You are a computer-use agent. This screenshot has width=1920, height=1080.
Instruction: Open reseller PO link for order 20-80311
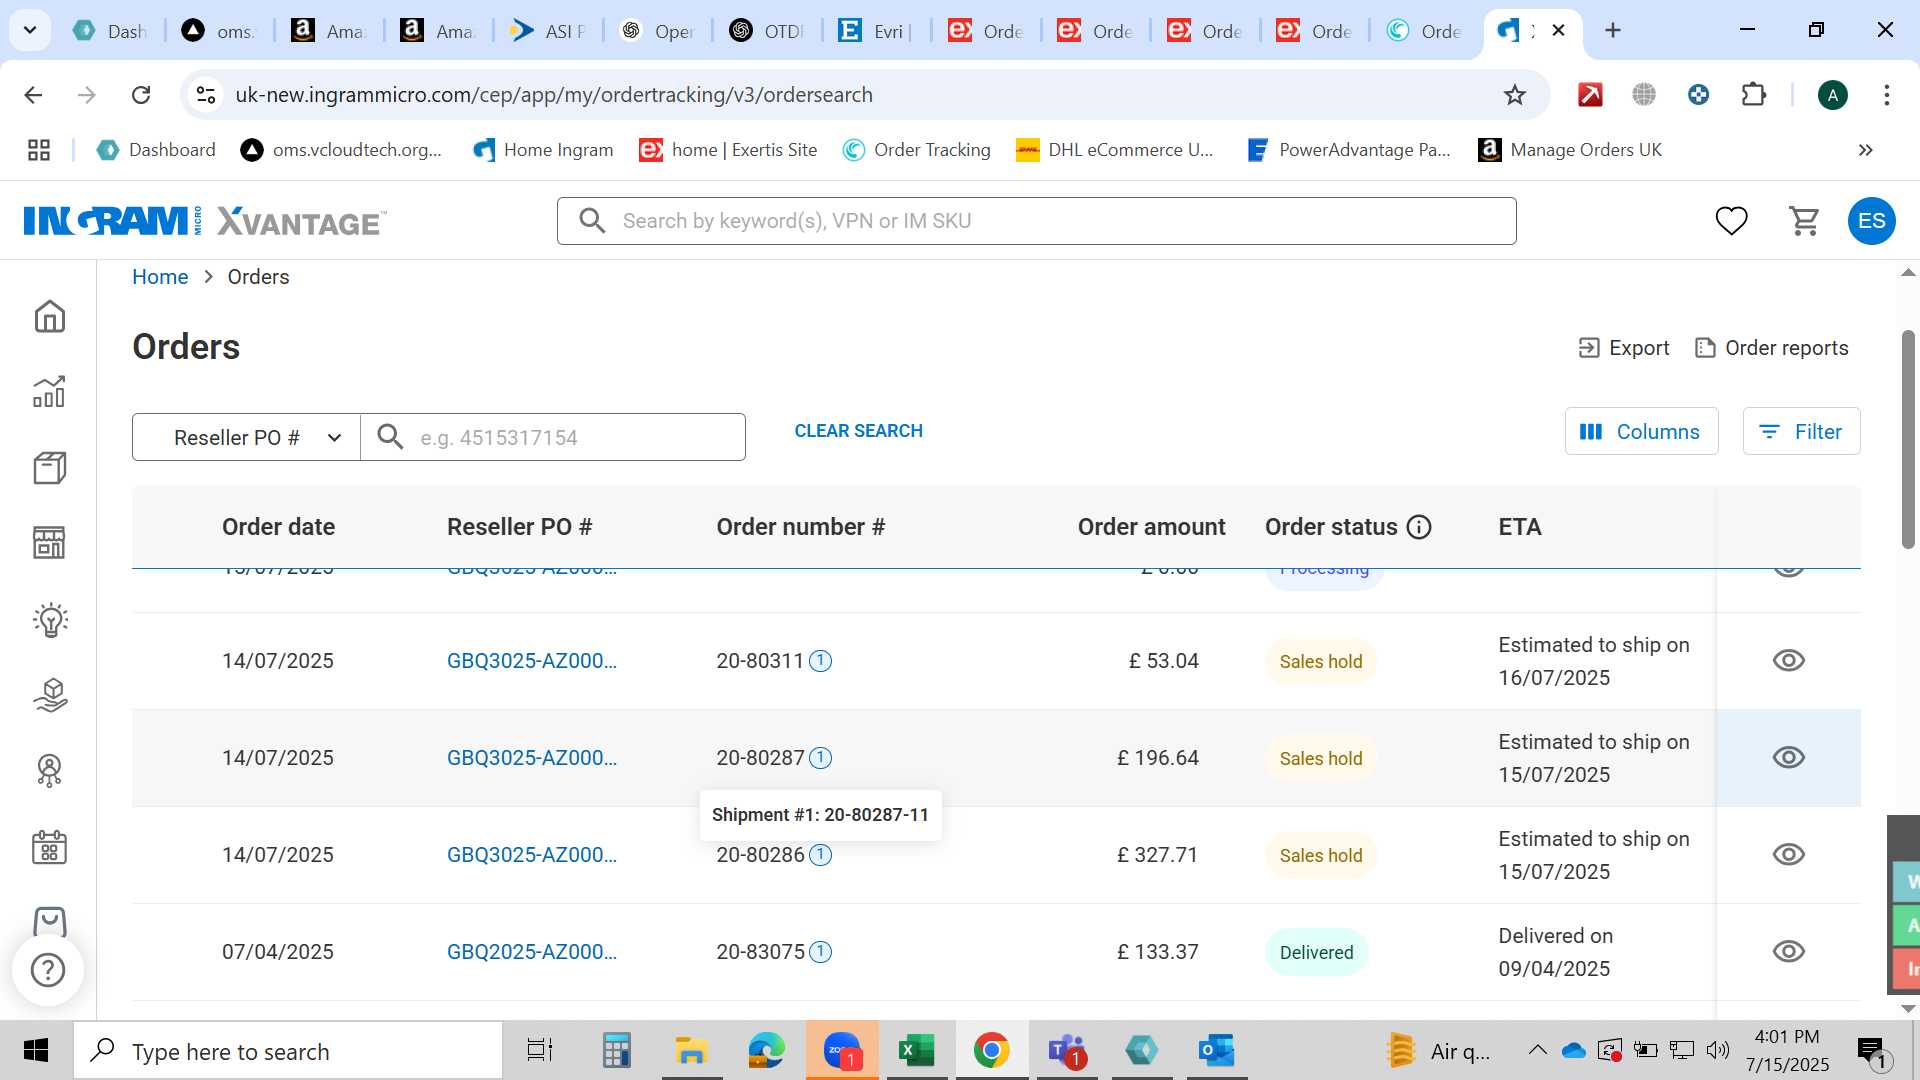pyautogui.click(x=532, y=661)
